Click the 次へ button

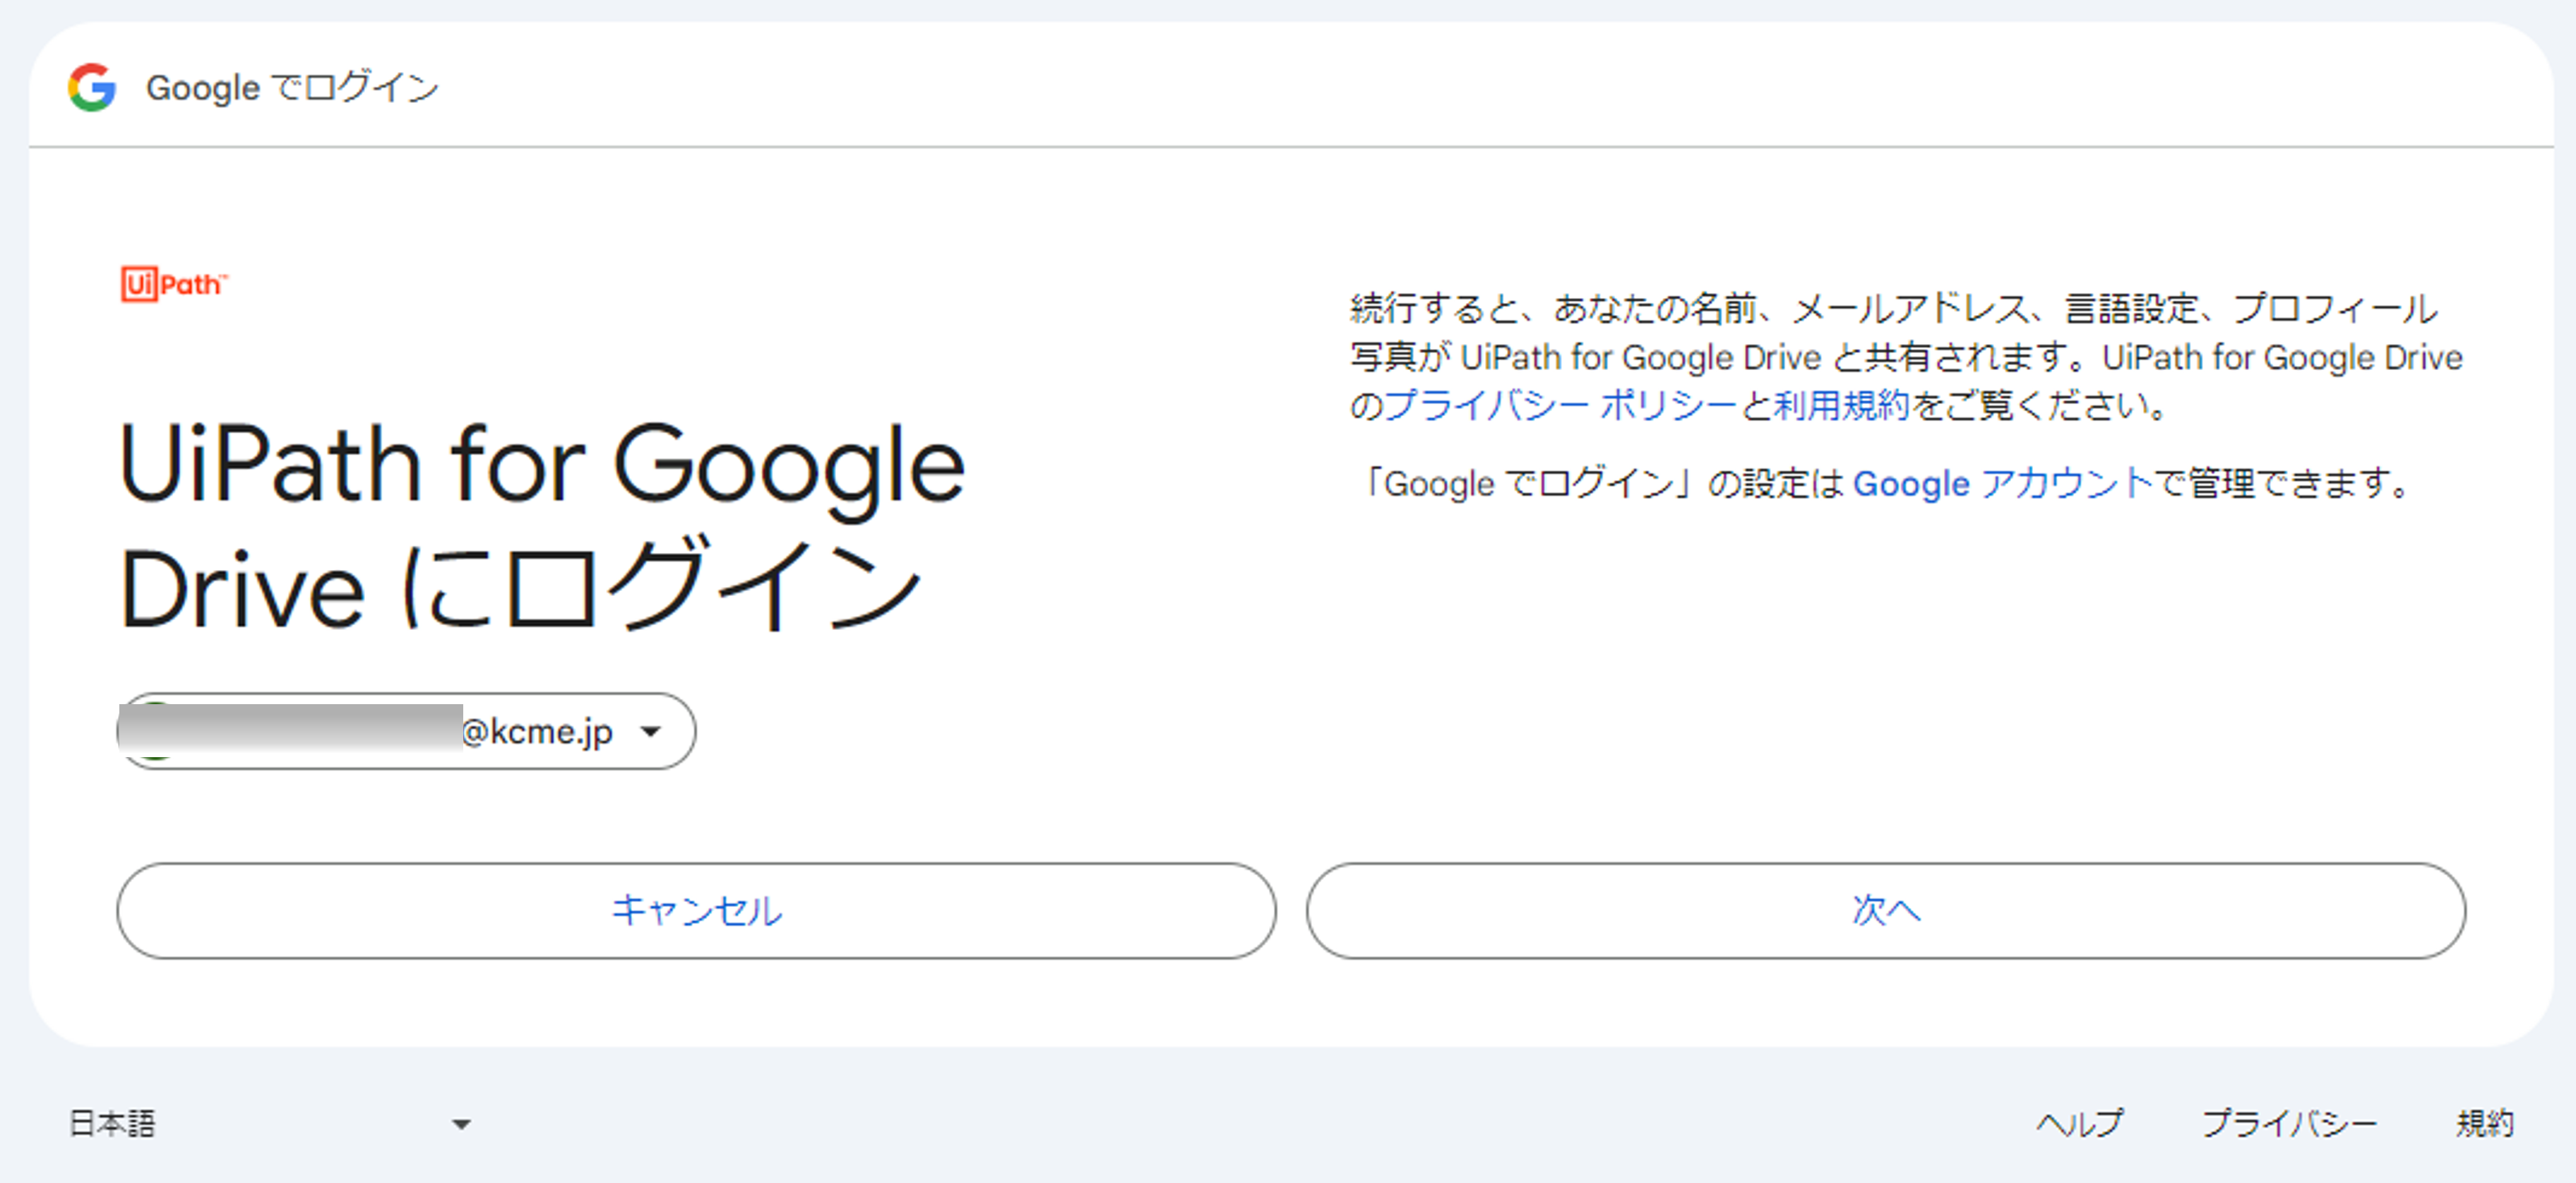1885,910
